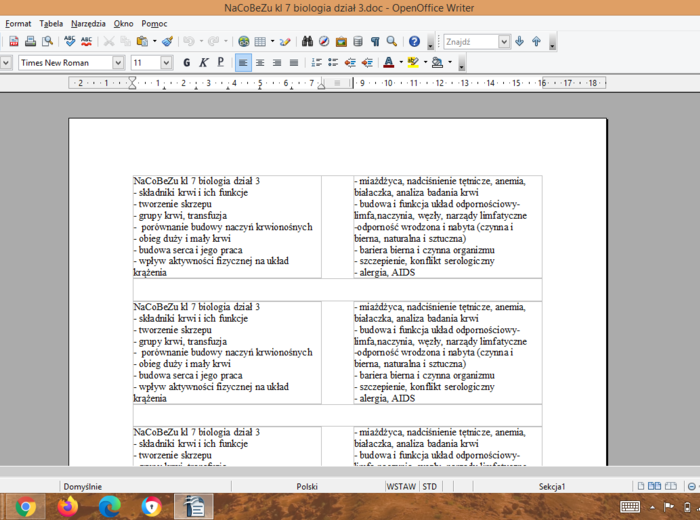Expand the Znajdź search history dropdown
This screenshot has height=520, width=700.
pyautogui.click(x=504, y=42)
